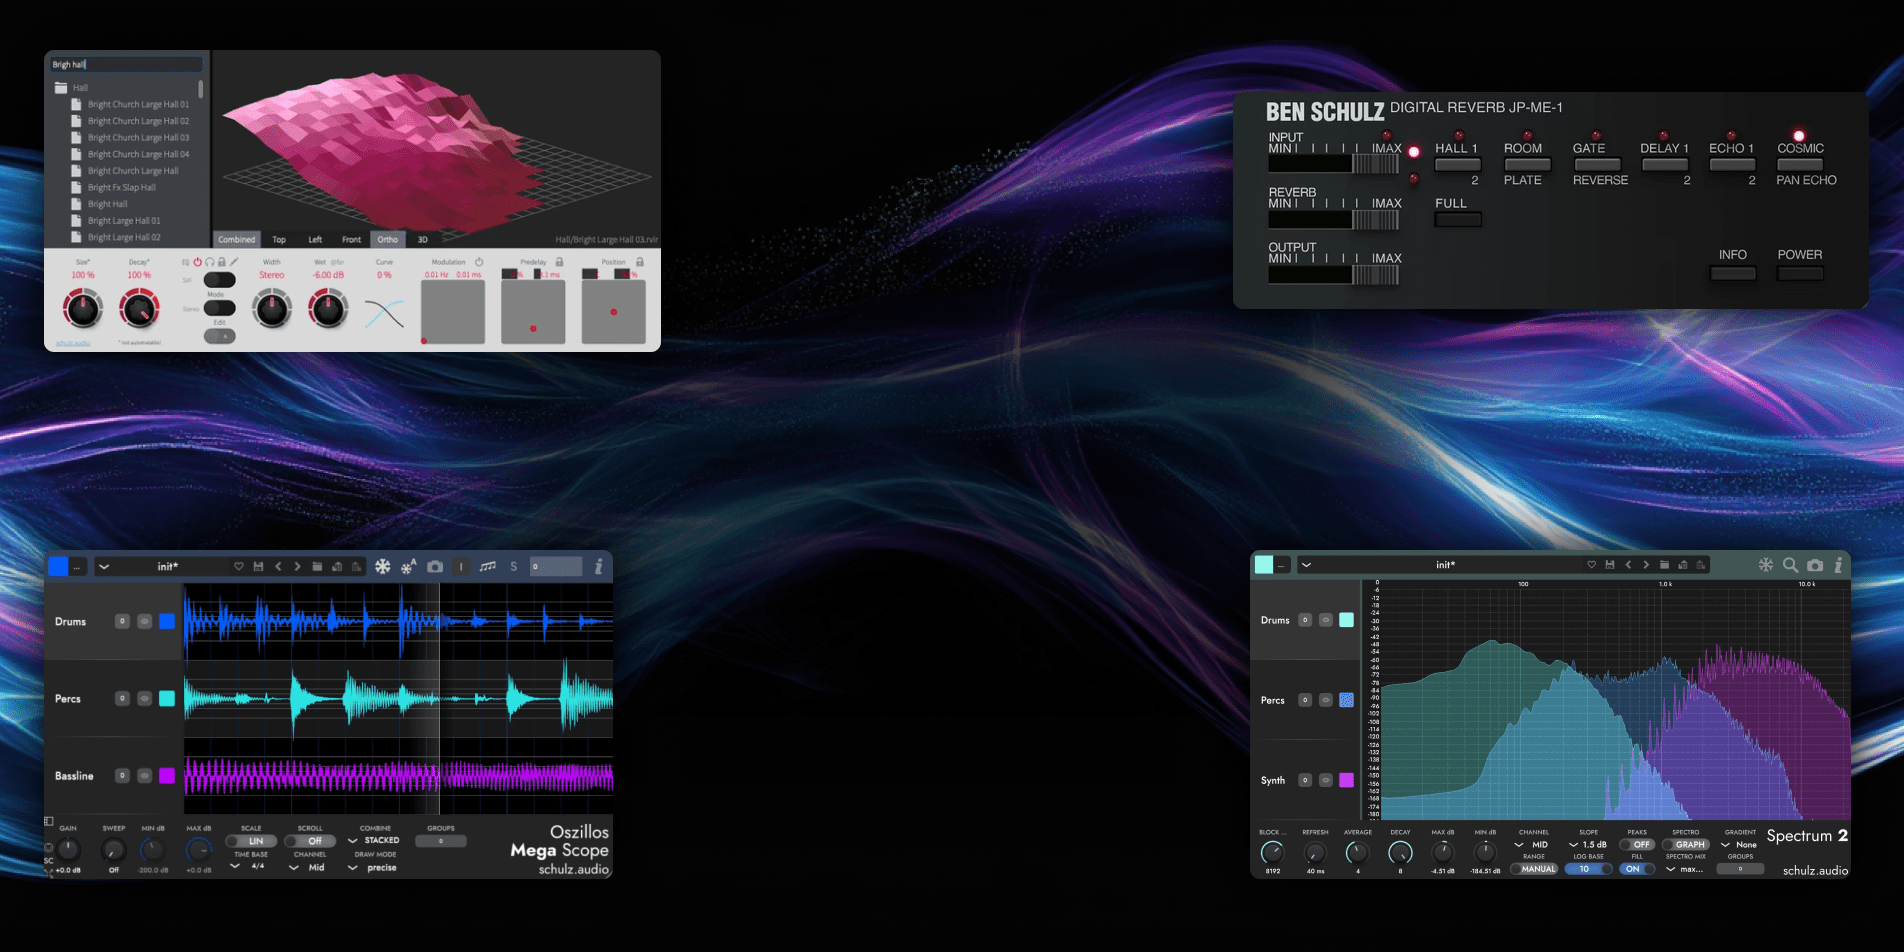
Task: Toggle the PEAKS switch in Spectrum 2
Action: [x=1637, y=845]
